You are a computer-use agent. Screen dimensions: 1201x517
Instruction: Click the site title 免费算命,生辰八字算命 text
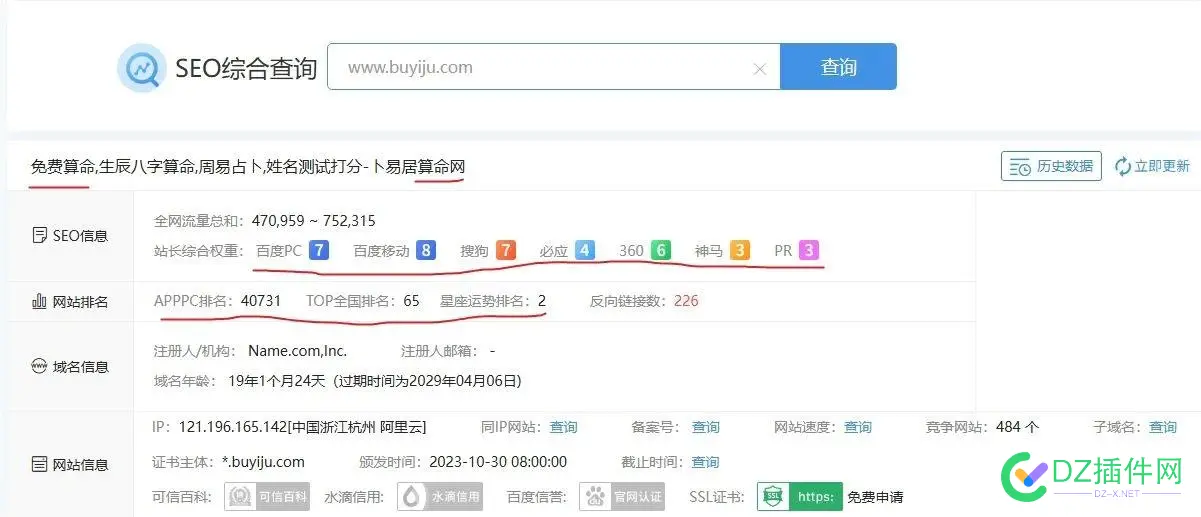point(113,167)
